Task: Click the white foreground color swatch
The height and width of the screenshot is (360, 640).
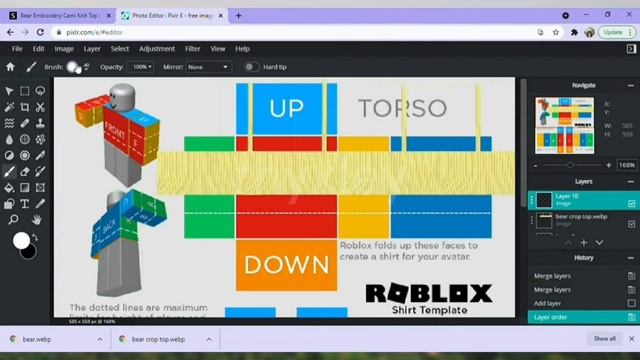Action: click(x=20, y=240)
